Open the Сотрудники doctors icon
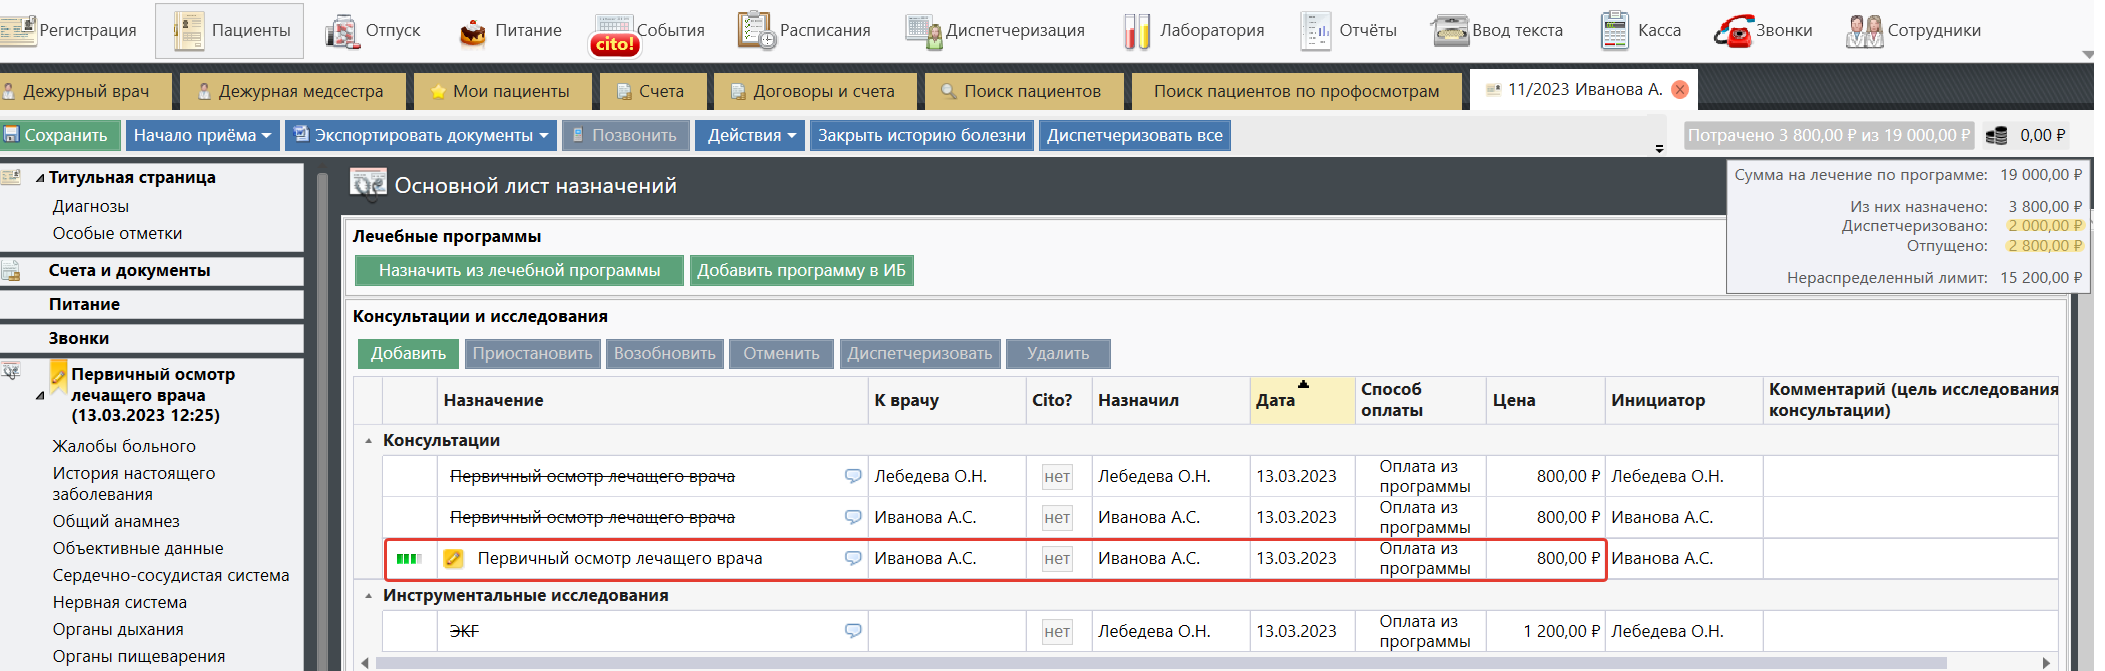2105x671 pixels. [1864, 31]
